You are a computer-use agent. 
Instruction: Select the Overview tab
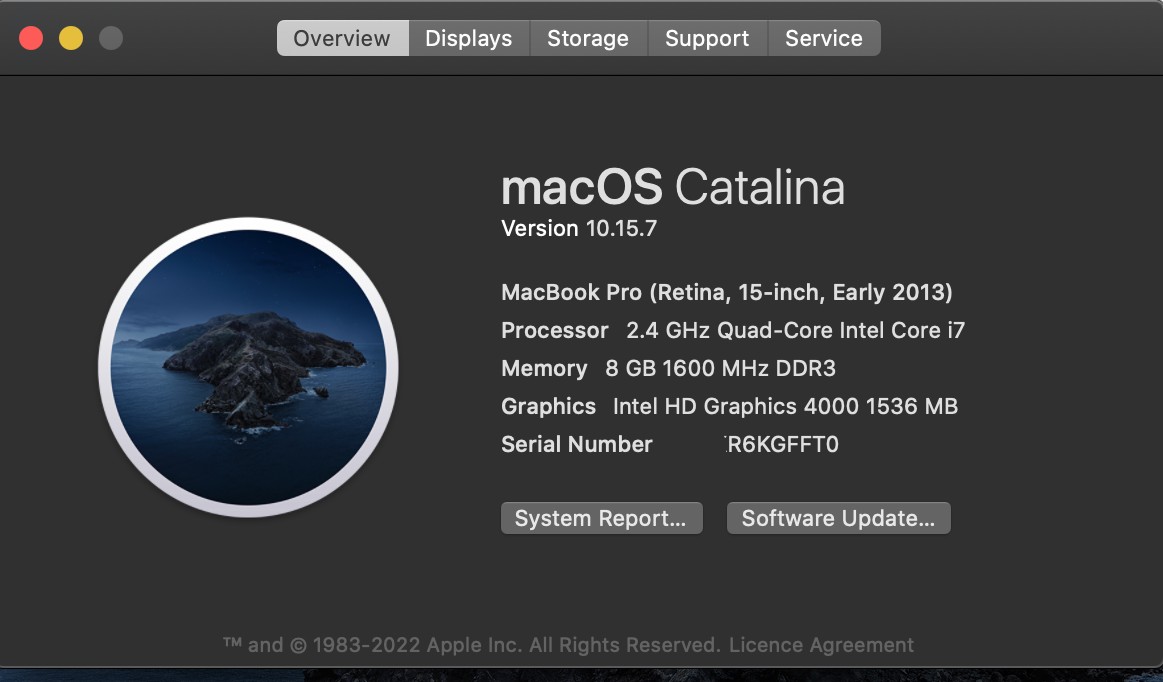tap(342, 39)
